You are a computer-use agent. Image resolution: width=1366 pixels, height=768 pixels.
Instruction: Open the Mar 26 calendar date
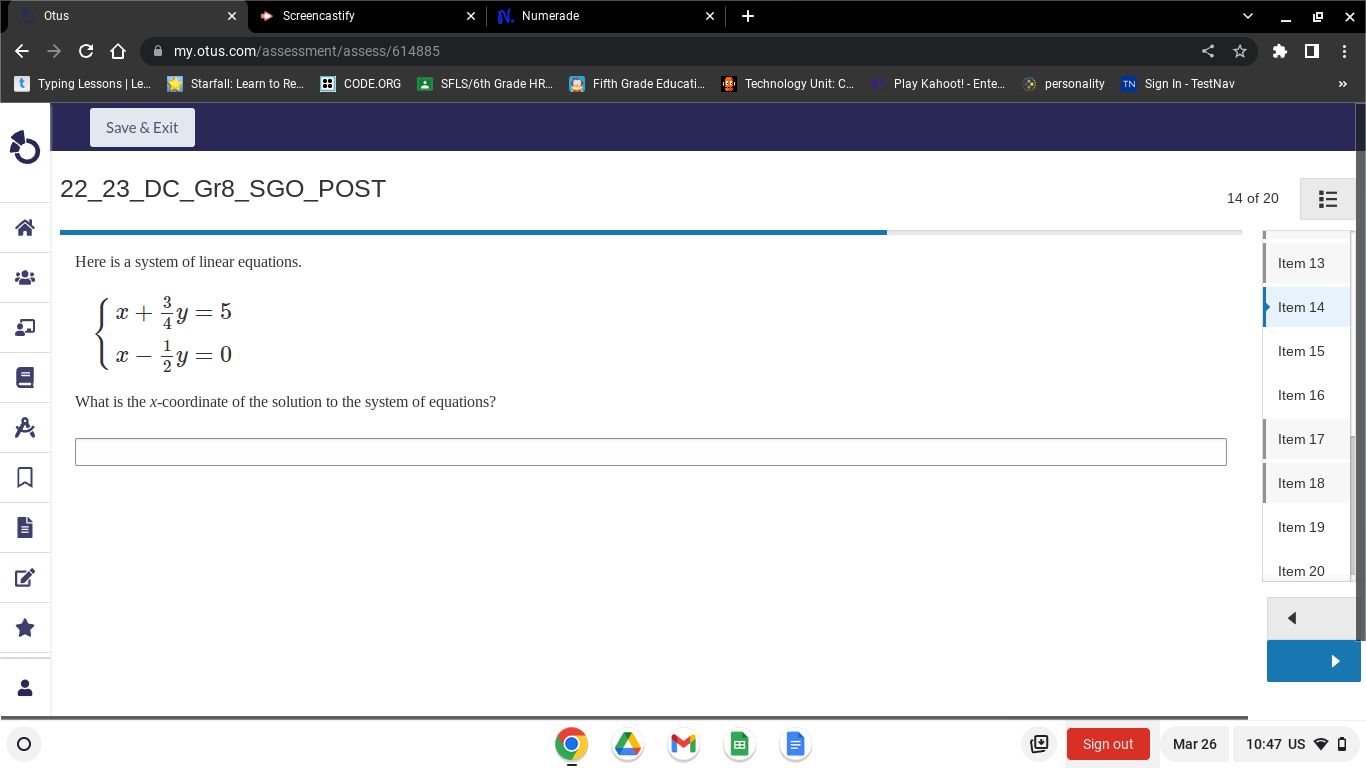tap(1195, 744)
